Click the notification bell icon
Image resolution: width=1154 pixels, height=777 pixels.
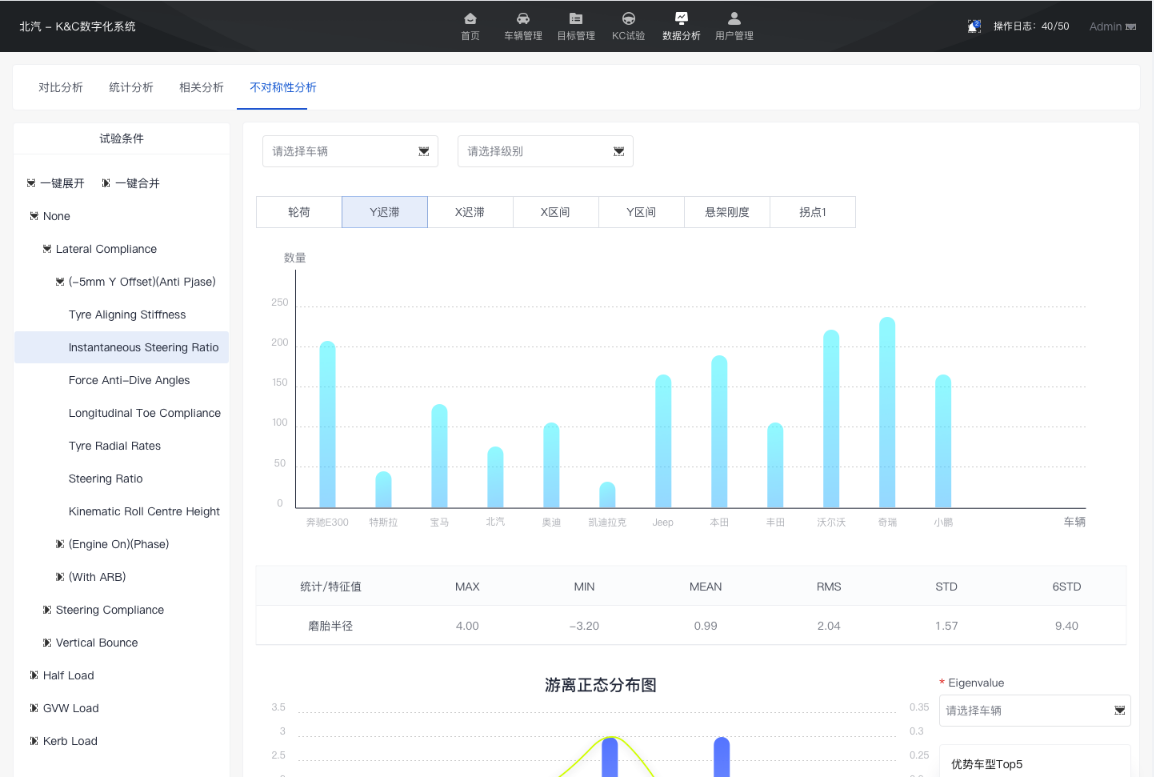pos(974,26)
